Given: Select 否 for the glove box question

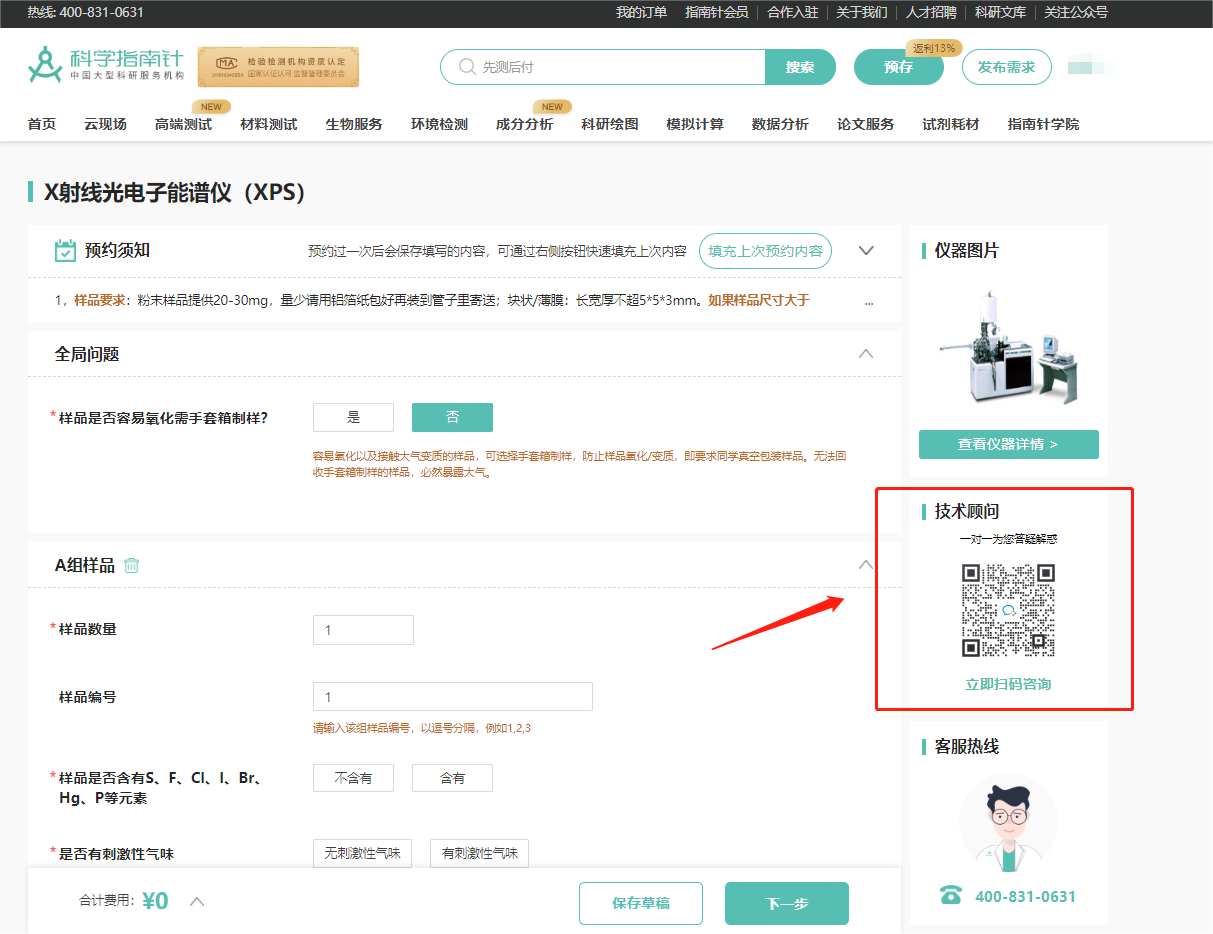Looking at the screenshot, I should click(452, 417).
